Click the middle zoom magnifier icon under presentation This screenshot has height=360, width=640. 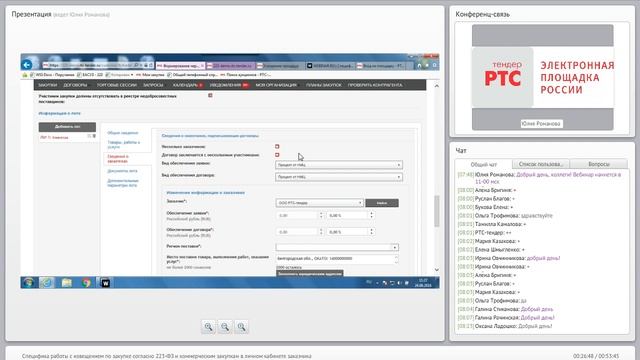pyautogui.click(x=225, y=327)
